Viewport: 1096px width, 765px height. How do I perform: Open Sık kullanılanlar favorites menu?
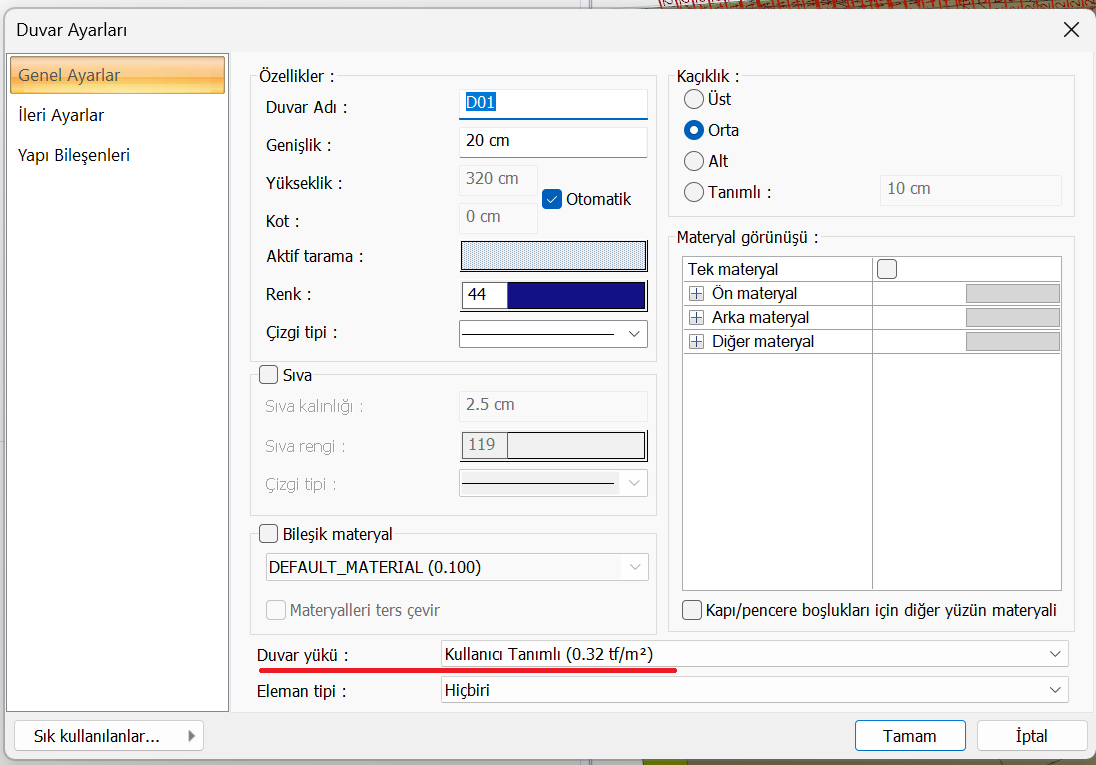[x=110, y=736]
